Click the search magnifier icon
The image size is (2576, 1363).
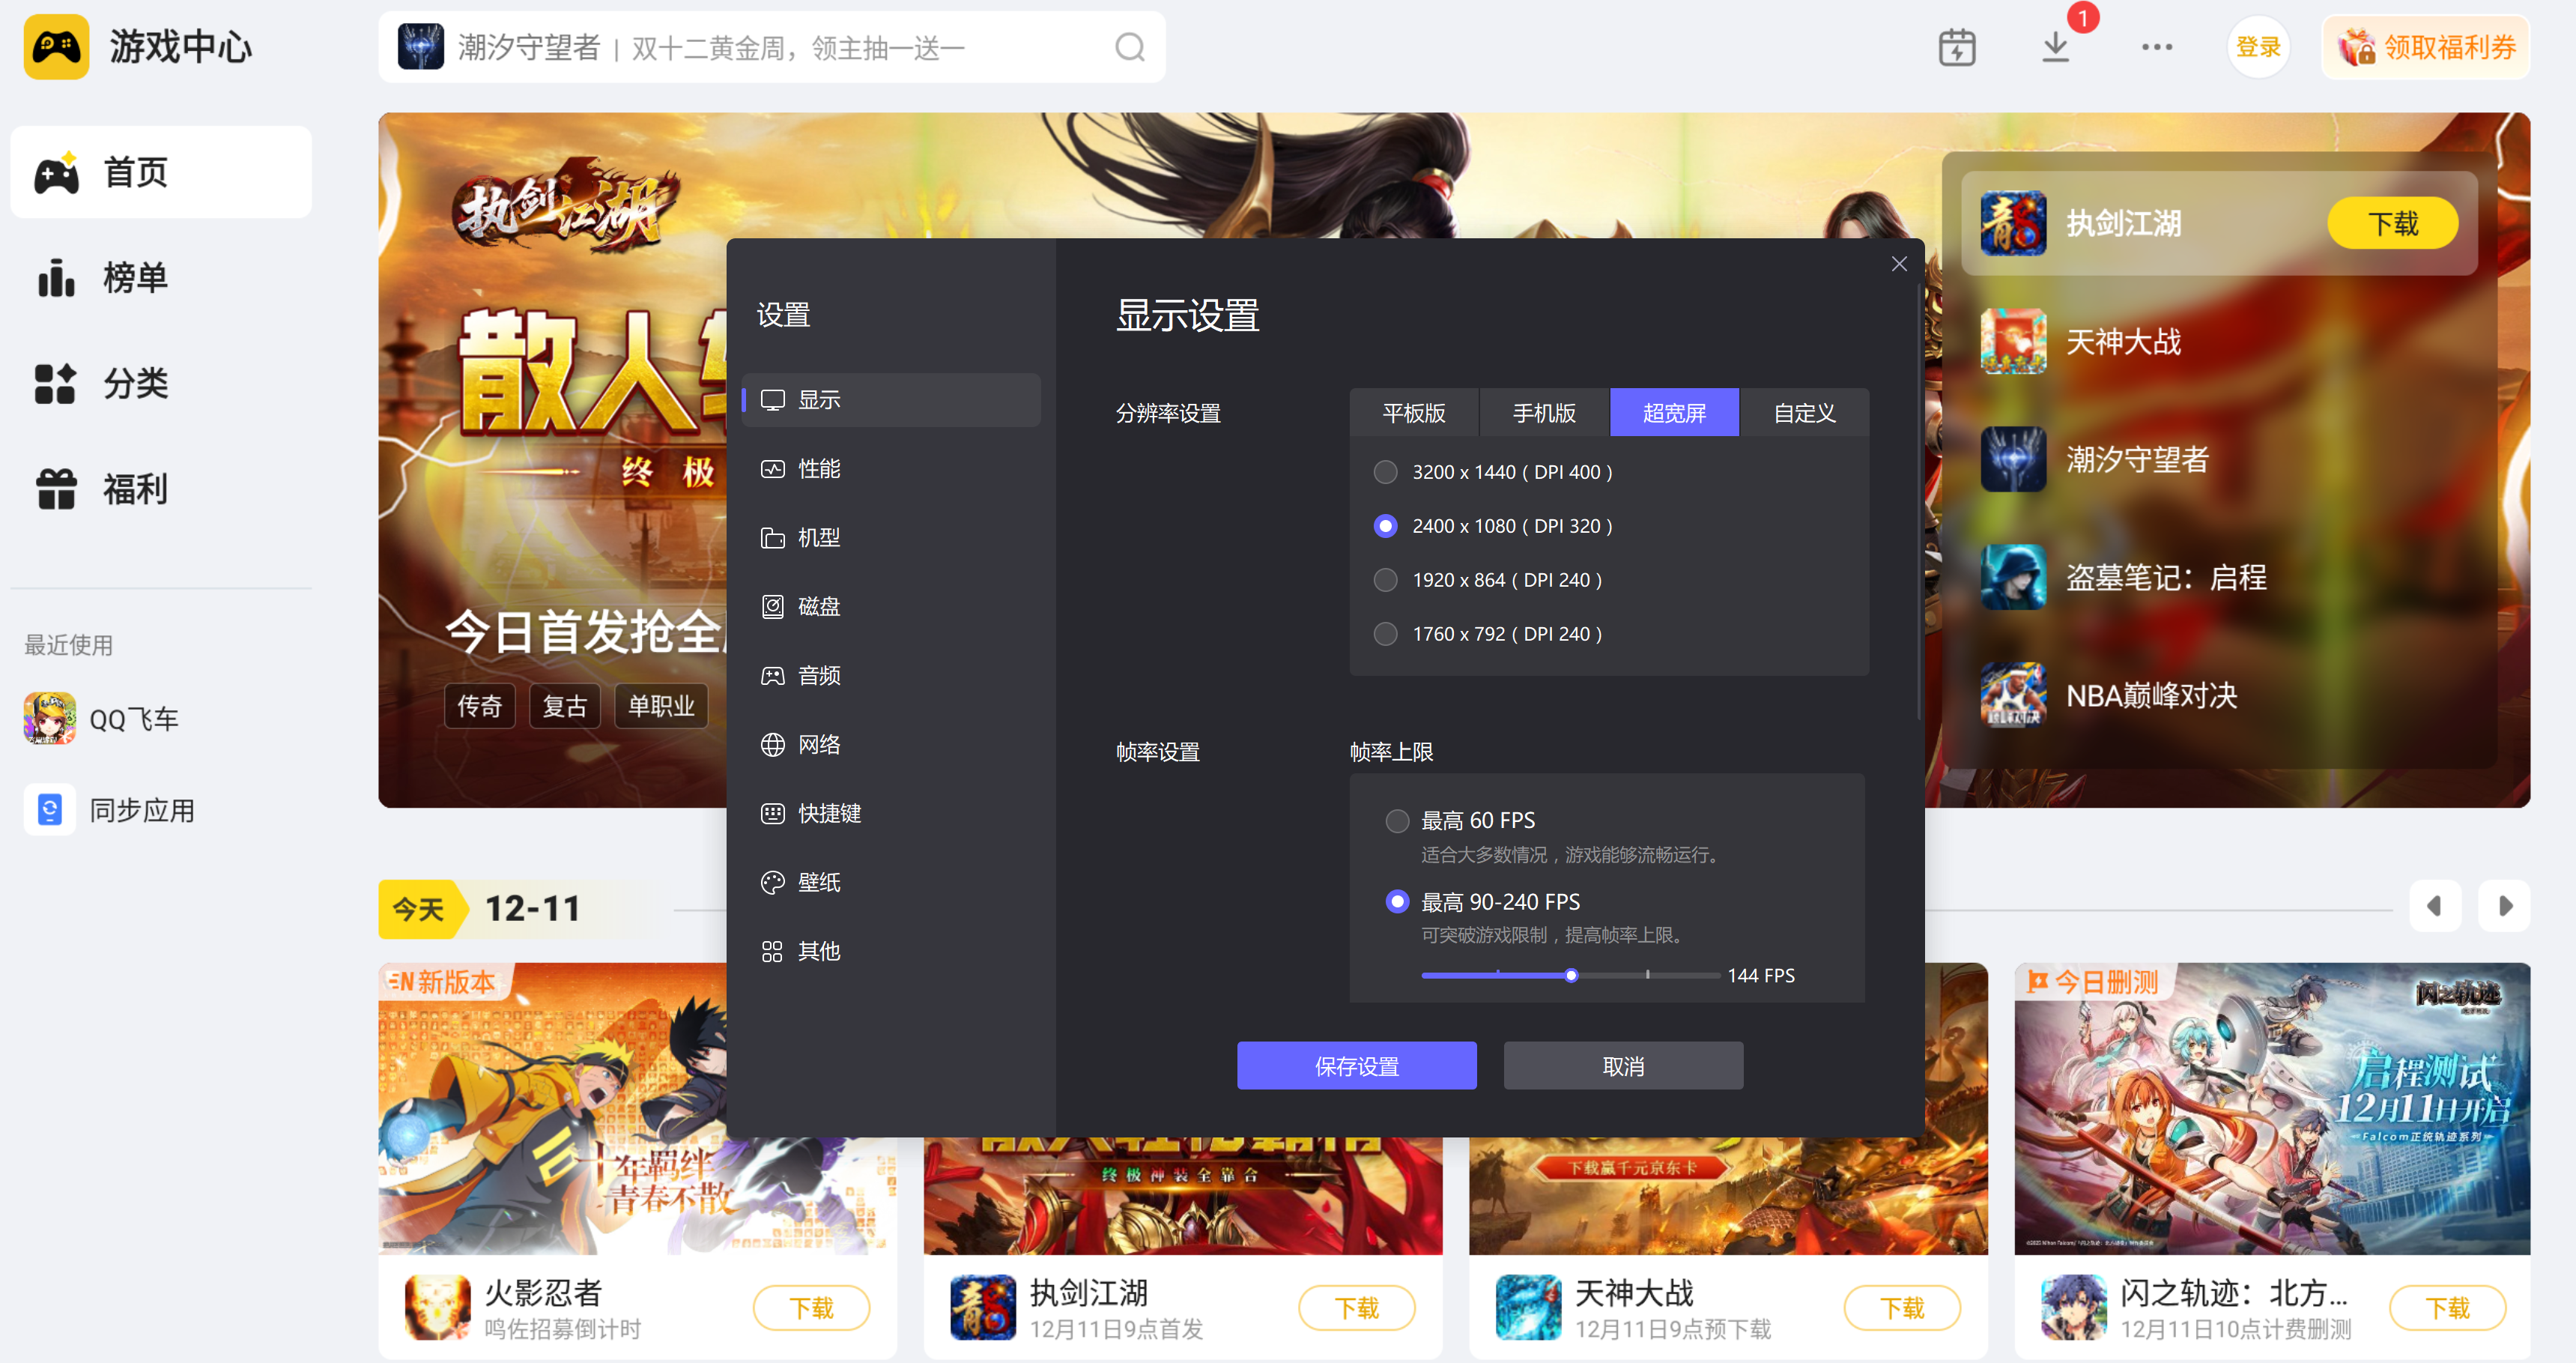(1129, 47)
